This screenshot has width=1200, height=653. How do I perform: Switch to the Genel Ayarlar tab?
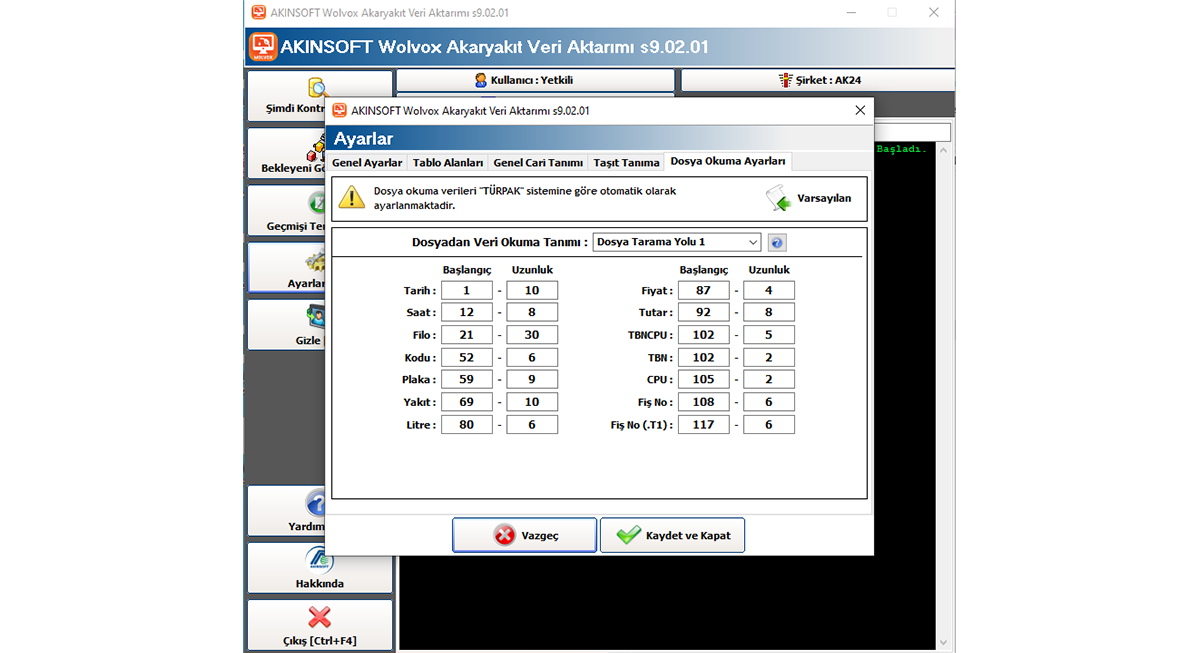coord(367,162)
